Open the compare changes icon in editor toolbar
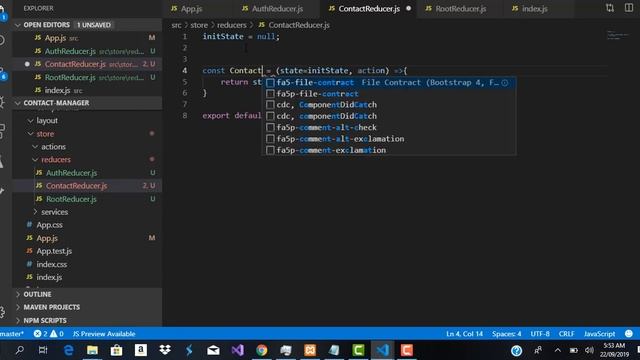 (610, 8)
